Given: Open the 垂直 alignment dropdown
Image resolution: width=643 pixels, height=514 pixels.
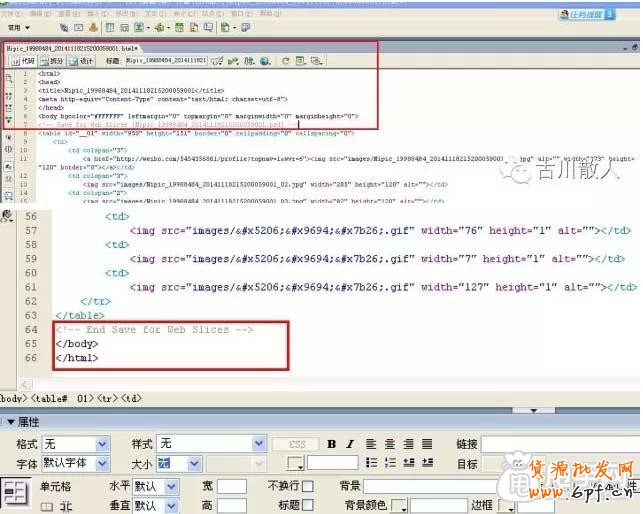Looking at the screenshot, I should click(x=171, y=506).
